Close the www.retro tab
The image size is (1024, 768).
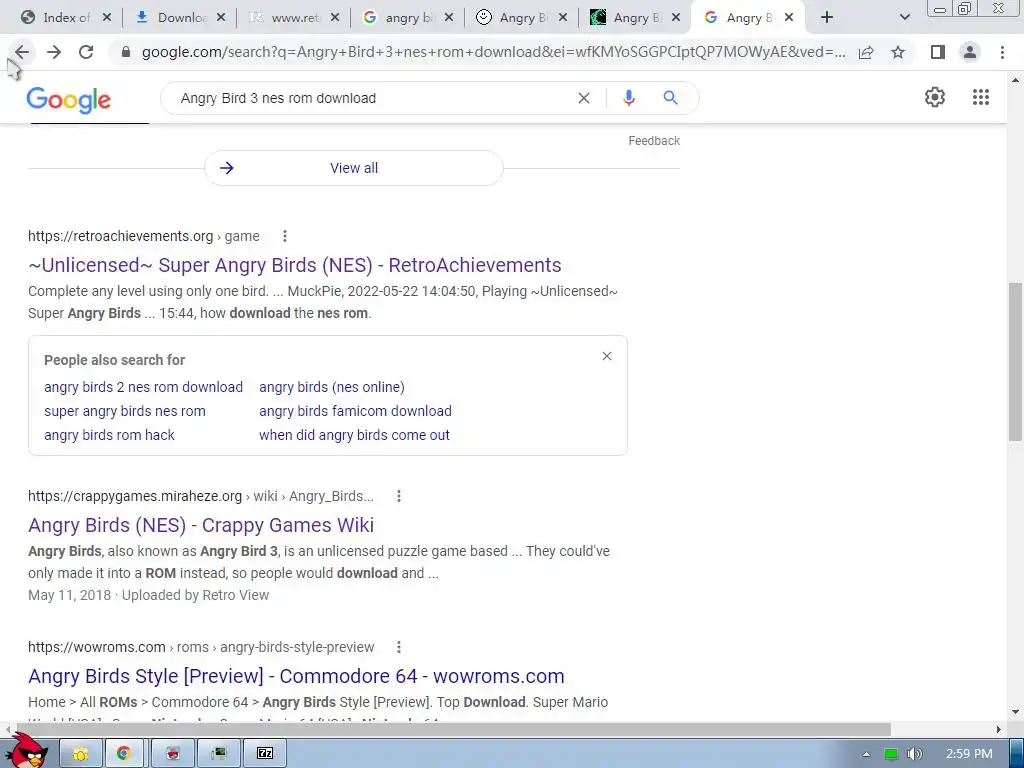pos(335,18)
